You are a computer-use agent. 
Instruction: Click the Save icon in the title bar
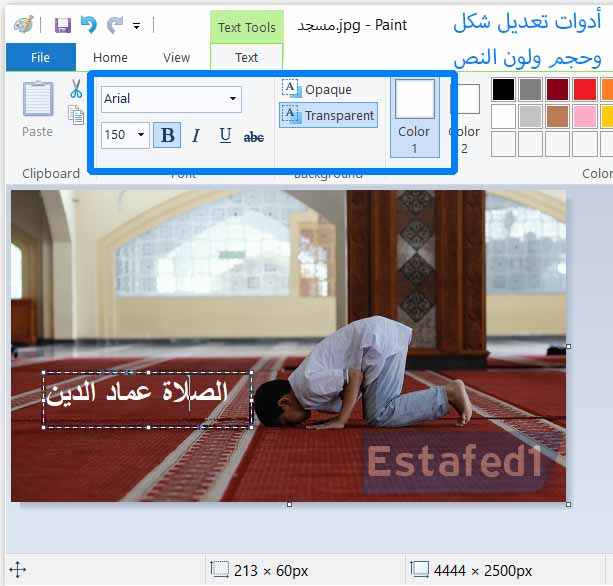pyautogui.click(x=63, y=25)
